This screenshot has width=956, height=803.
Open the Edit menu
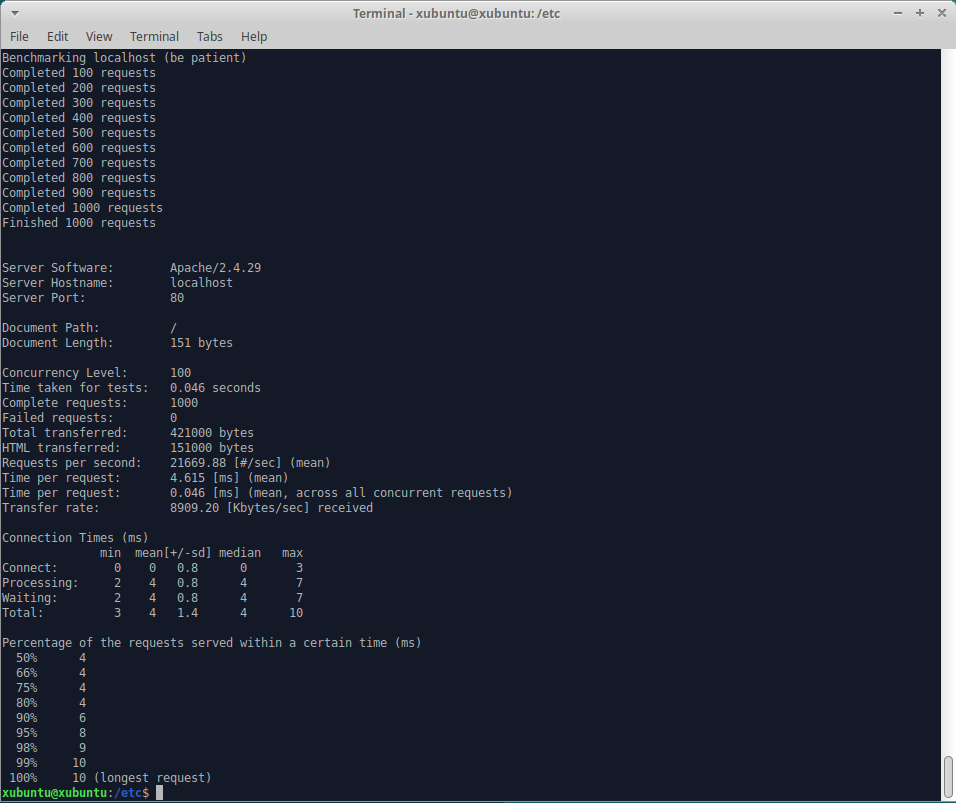(x=58, y=37)
